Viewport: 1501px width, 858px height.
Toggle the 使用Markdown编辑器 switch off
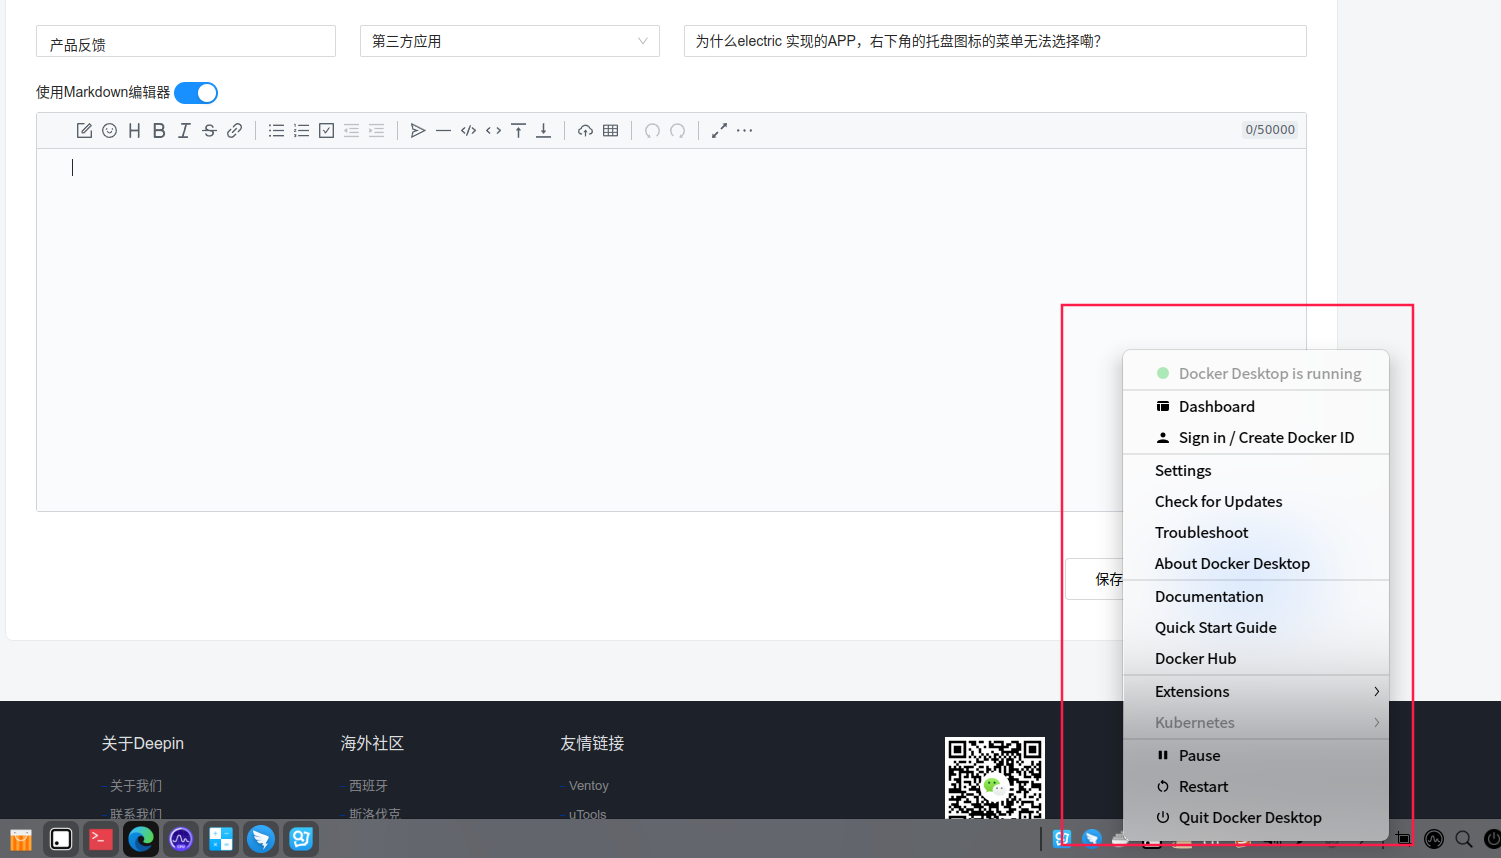coord(196,93)
